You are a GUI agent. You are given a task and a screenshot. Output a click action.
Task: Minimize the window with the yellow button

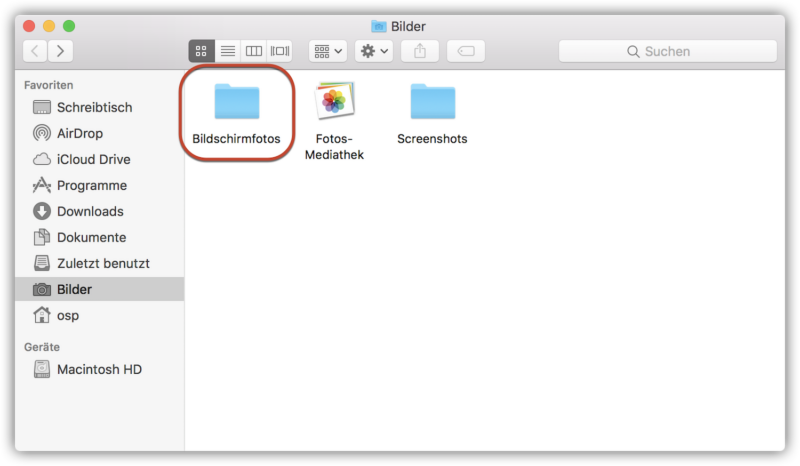pos(49,26)
